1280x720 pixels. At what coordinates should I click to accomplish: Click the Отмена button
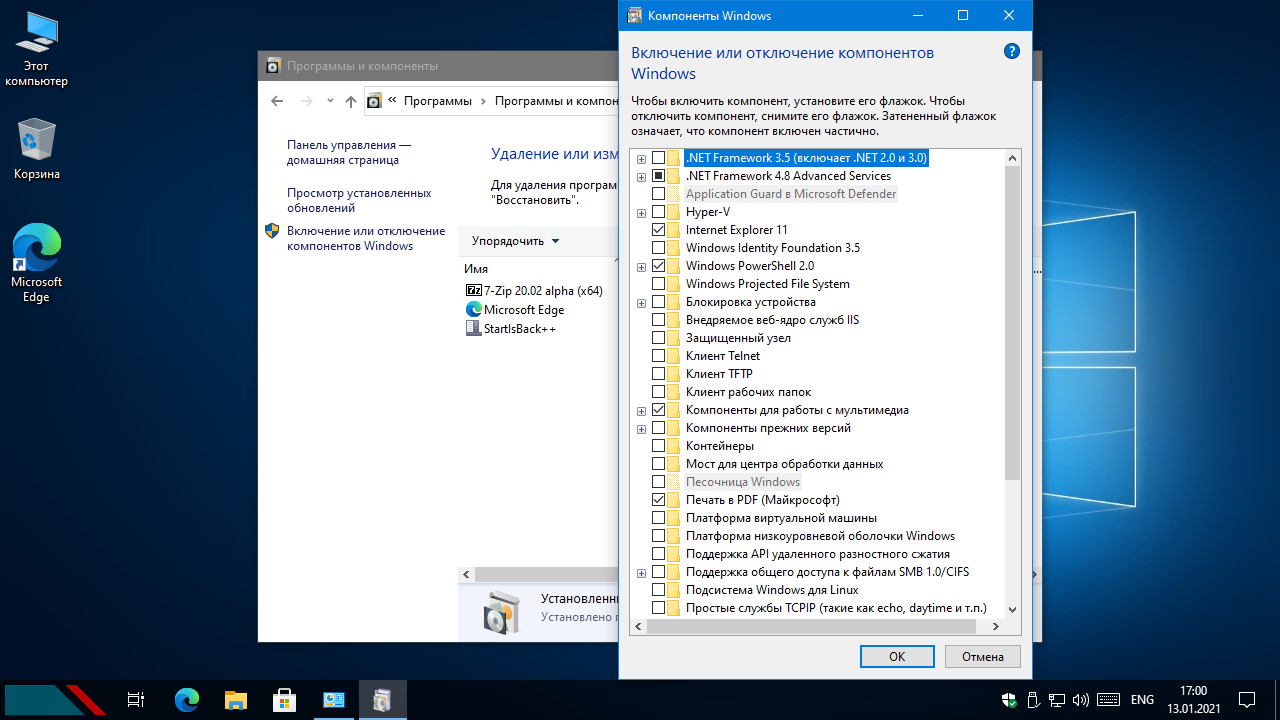point(983,657)
